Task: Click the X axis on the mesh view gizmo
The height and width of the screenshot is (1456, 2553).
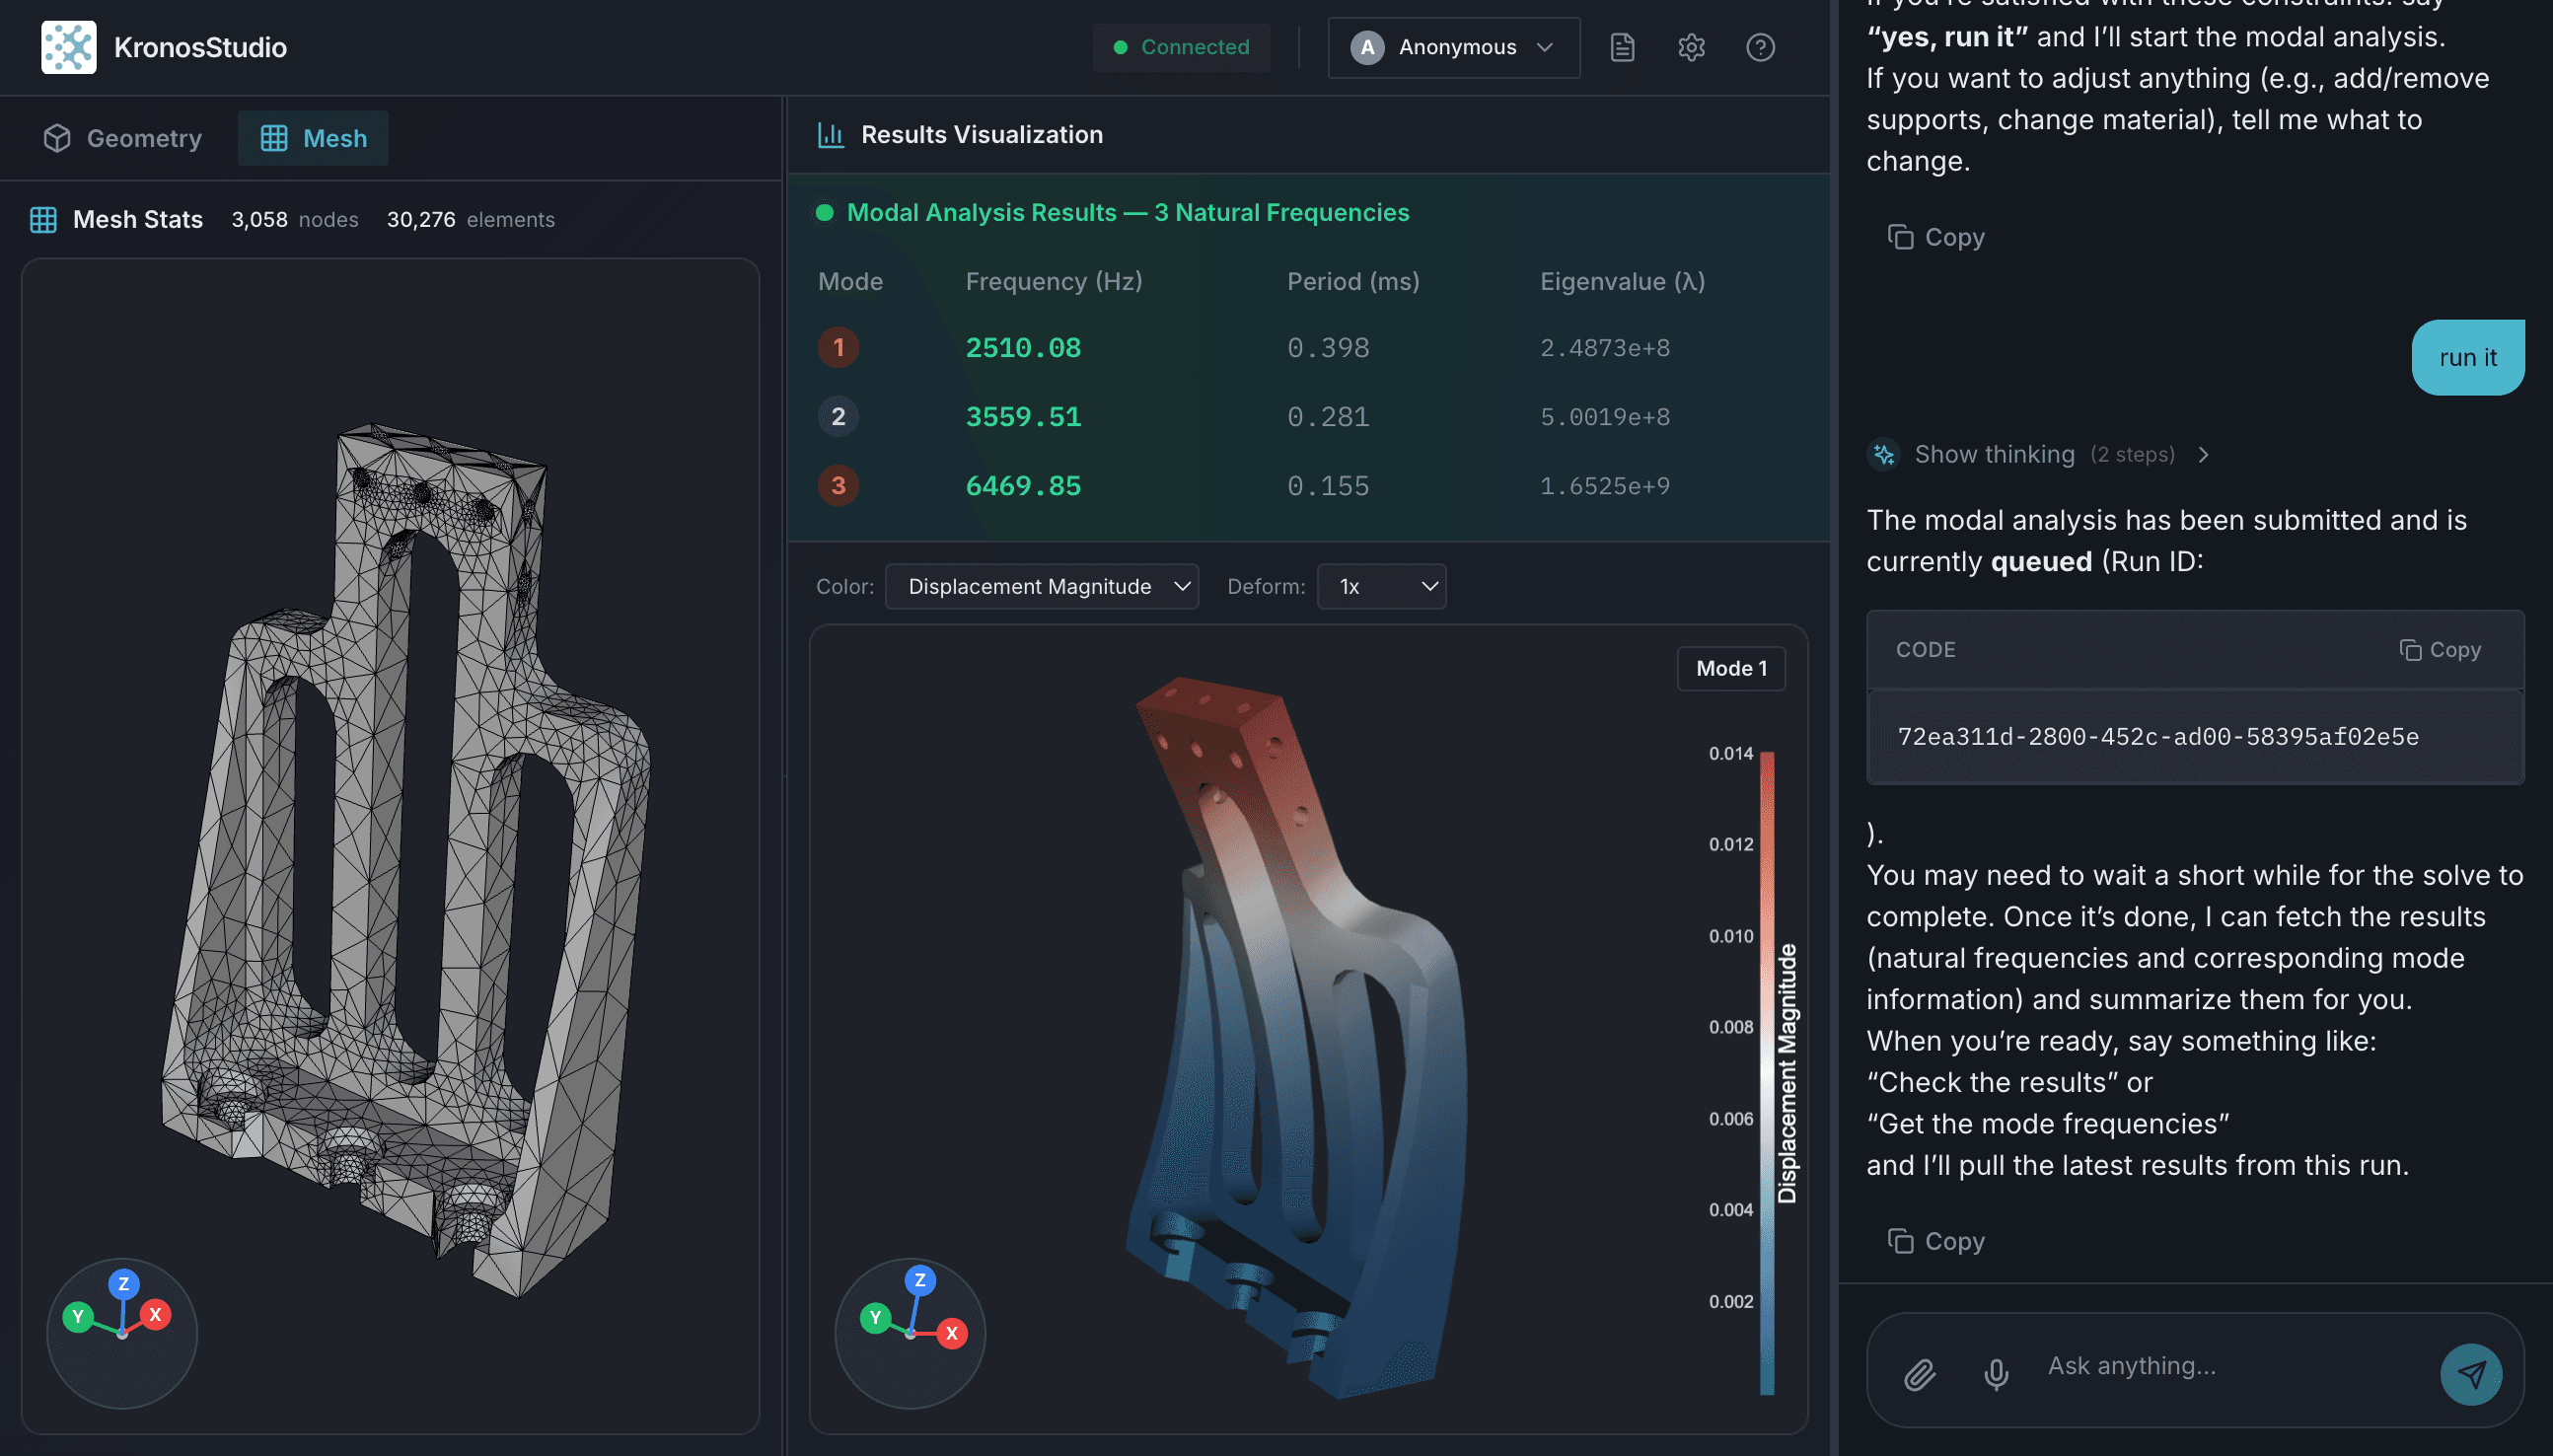Action: [157, 1316]
